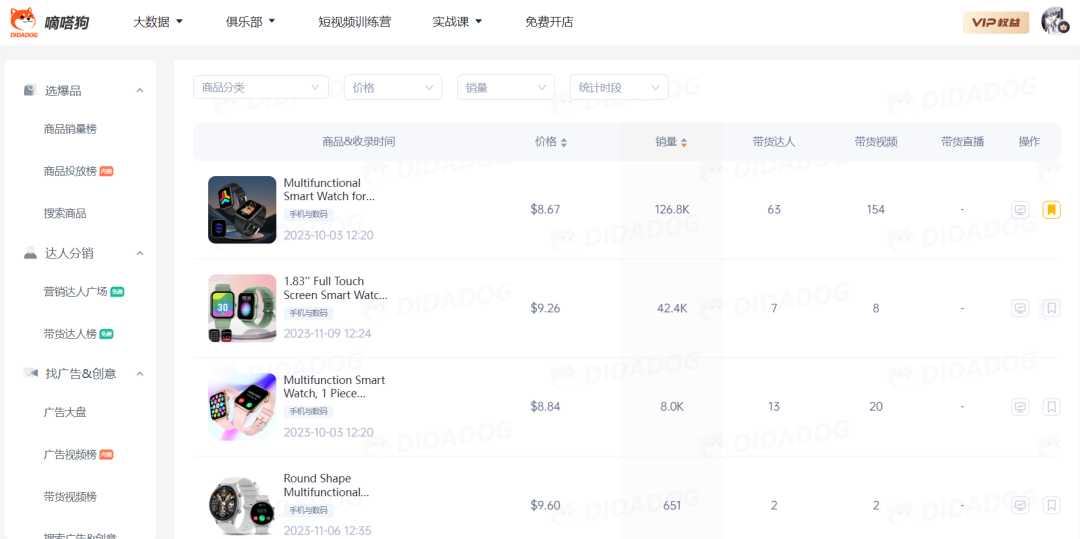1080x539 pixels.
Task: Open the 价格 filter dropdown
Action: [393, 87]
